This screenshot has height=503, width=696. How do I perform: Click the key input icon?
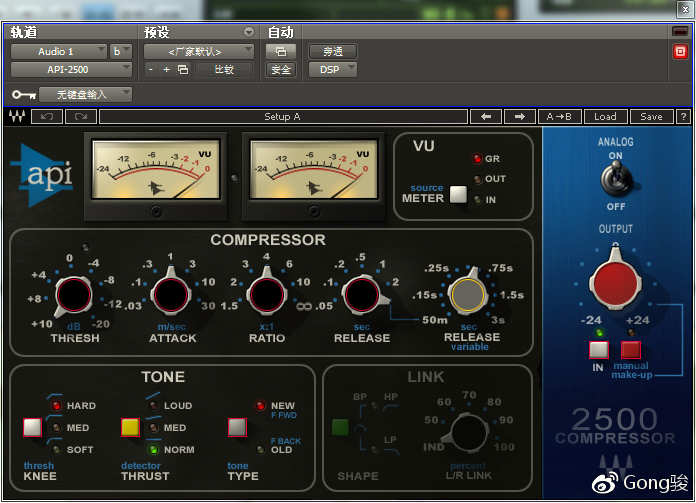(24, 95)
